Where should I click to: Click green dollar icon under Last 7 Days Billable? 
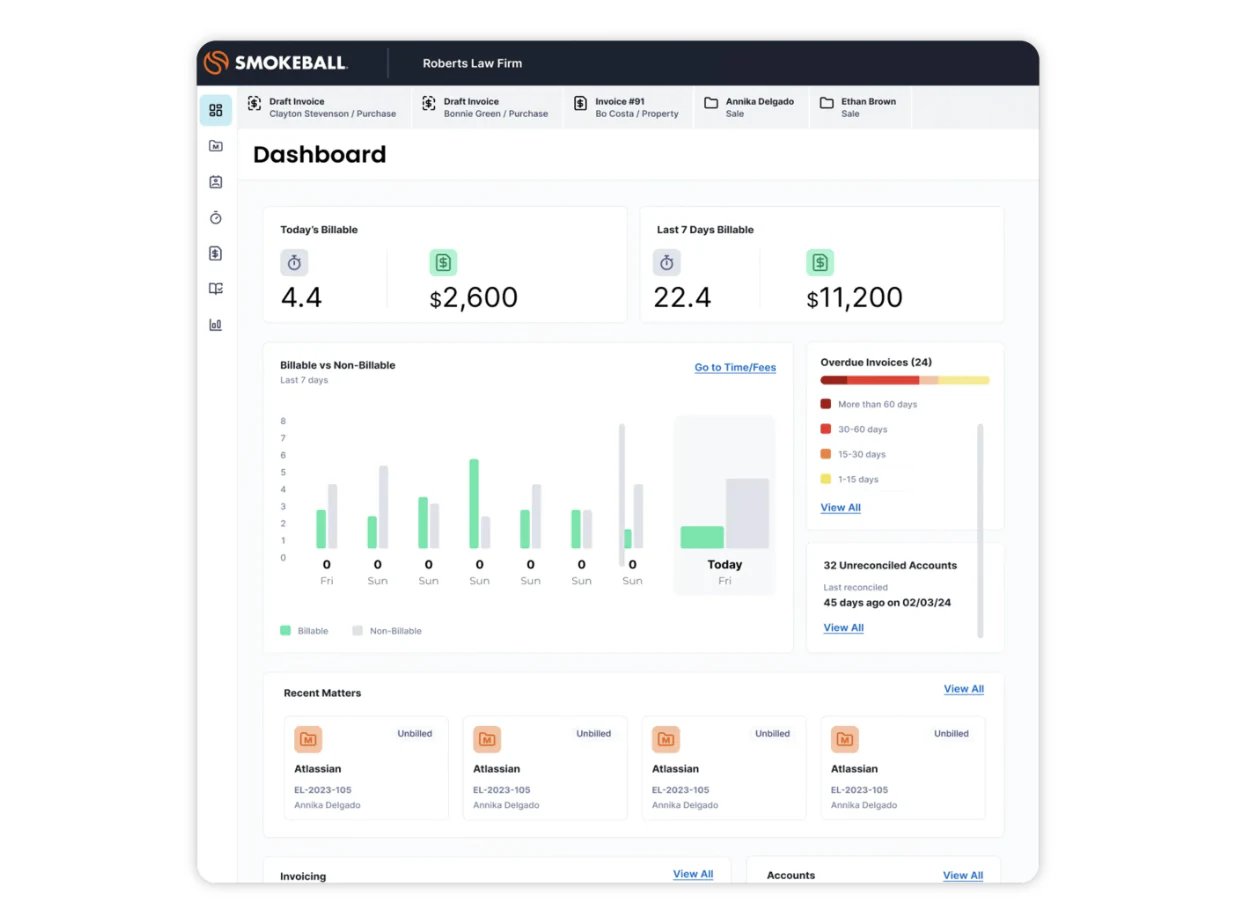(820, 263)
